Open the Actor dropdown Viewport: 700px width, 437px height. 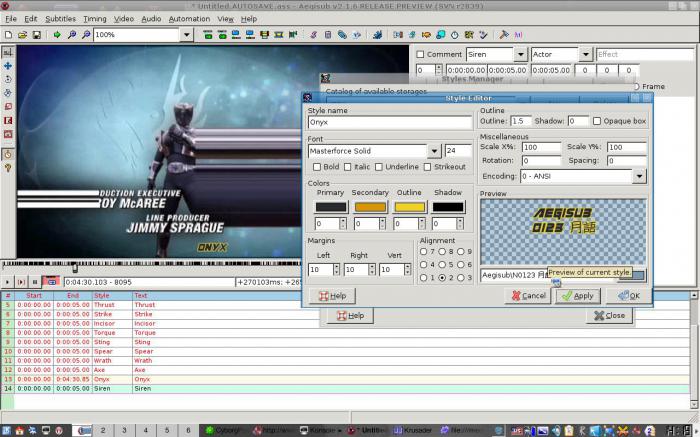[x=586, y=54]
